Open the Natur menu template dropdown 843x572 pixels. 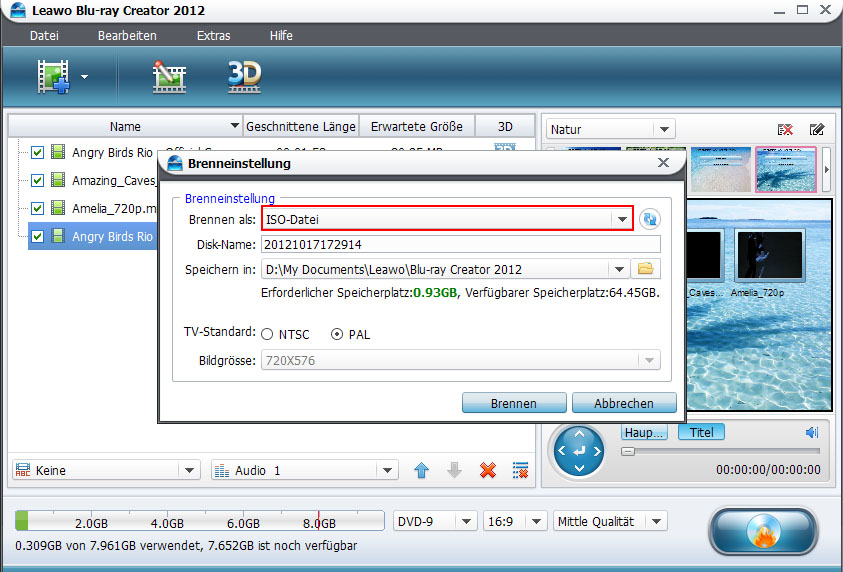point(610,130)
